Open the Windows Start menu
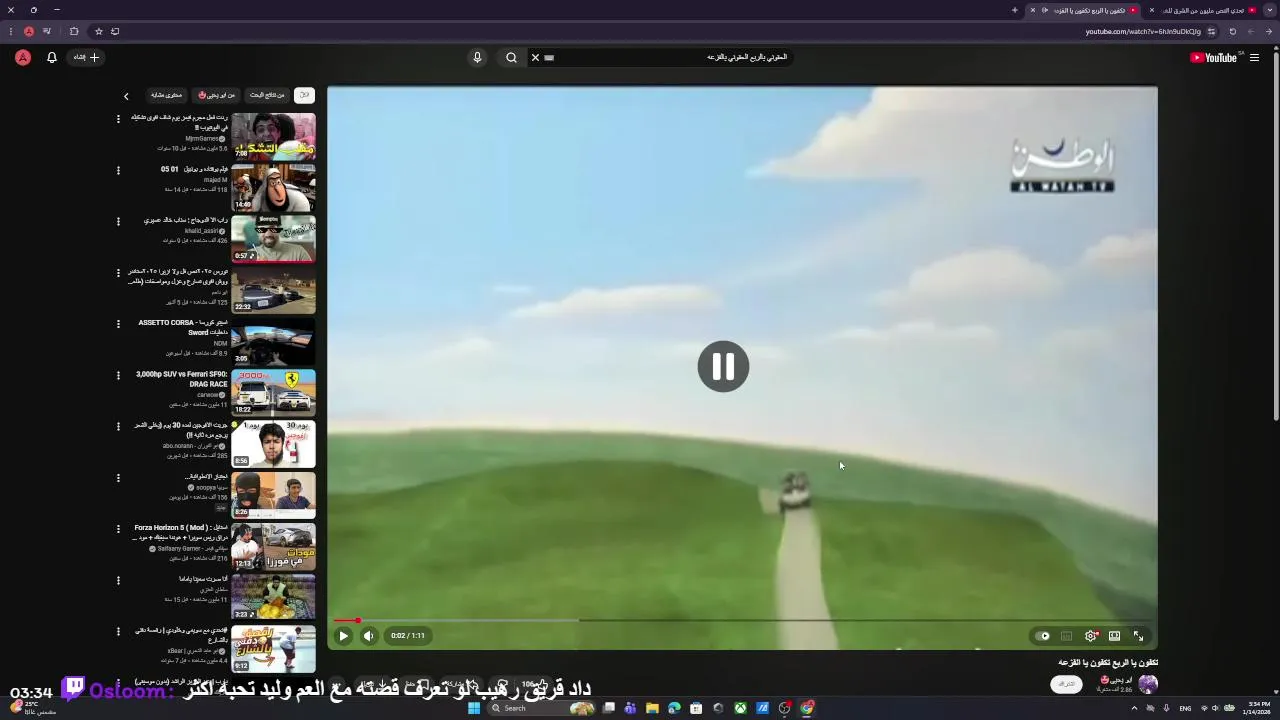Screen dimensions: 1280x720 point(474,708)
